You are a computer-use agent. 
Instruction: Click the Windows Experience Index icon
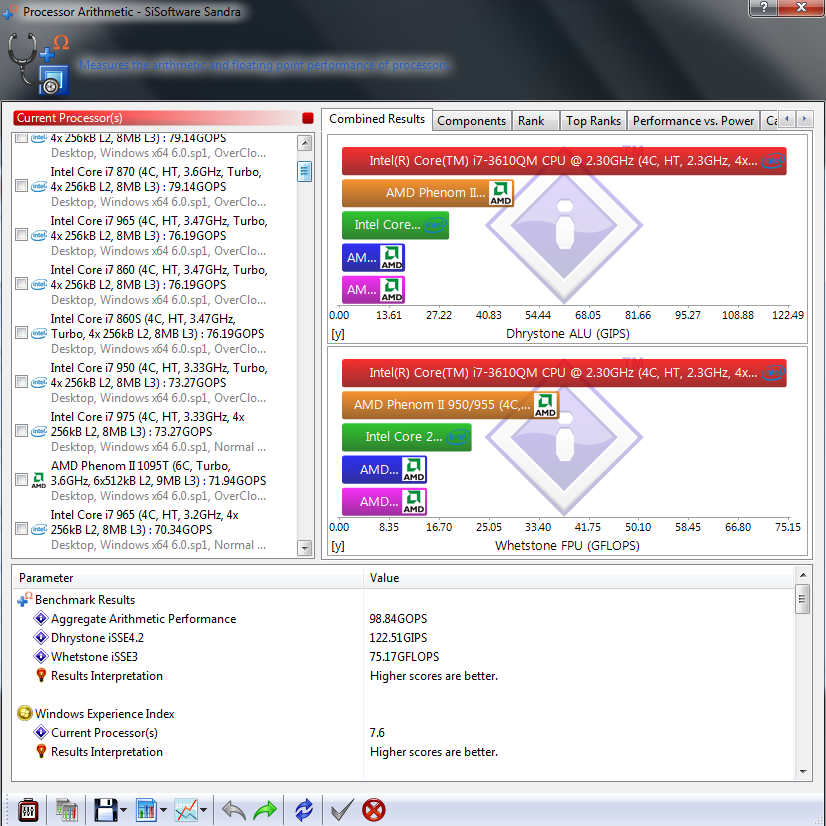25,713
